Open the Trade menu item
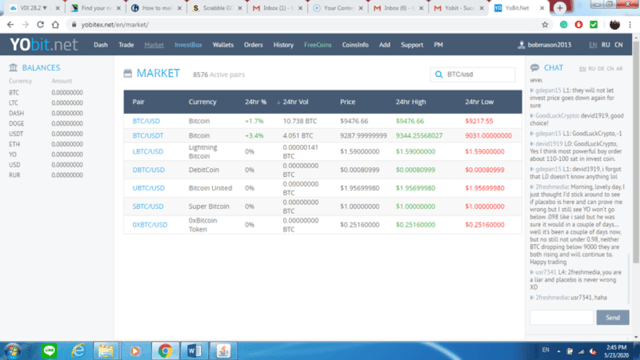This screenshot has height=360, width=640. (x=126, y=45)
